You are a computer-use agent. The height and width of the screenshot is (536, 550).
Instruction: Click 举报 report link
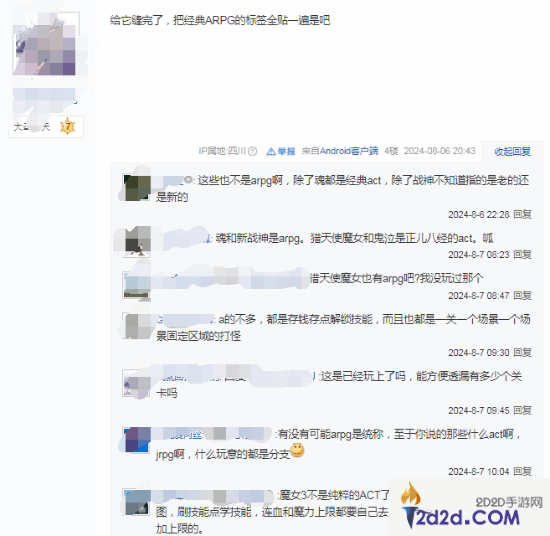point(286,151)
